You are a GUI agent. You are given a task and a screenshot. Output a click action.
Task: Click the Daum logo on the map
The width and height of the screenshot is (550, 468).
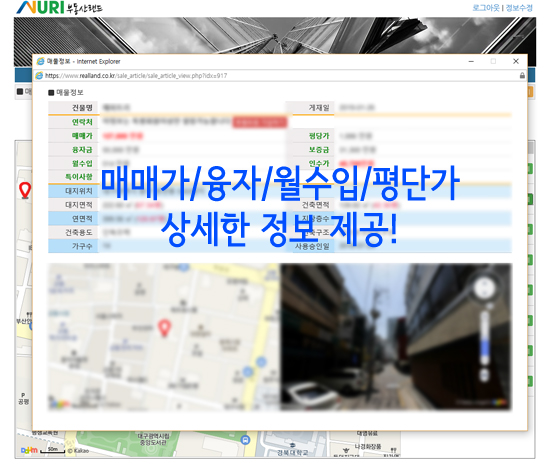tap(29, 450)
